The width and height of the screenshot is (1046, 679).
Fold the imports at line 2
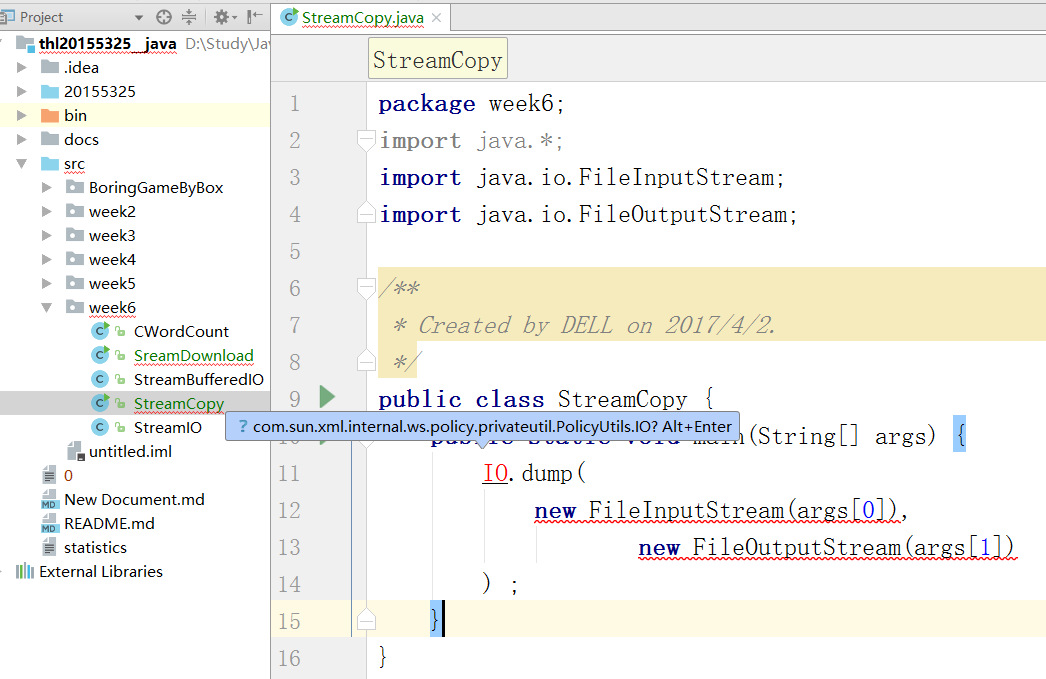click(366, 141)
